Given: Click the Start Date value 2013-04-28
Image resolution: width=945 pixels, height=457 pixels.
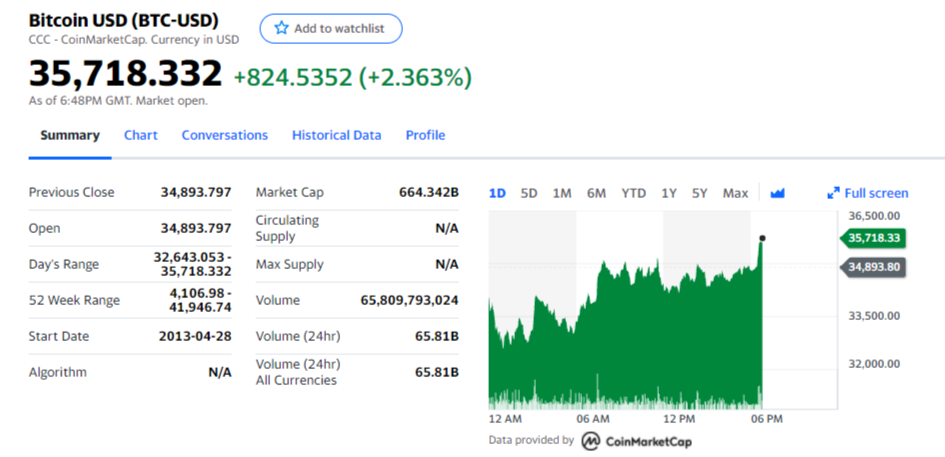Looking at the screenshot, I should pyautogui.click(x=195, y=336).
